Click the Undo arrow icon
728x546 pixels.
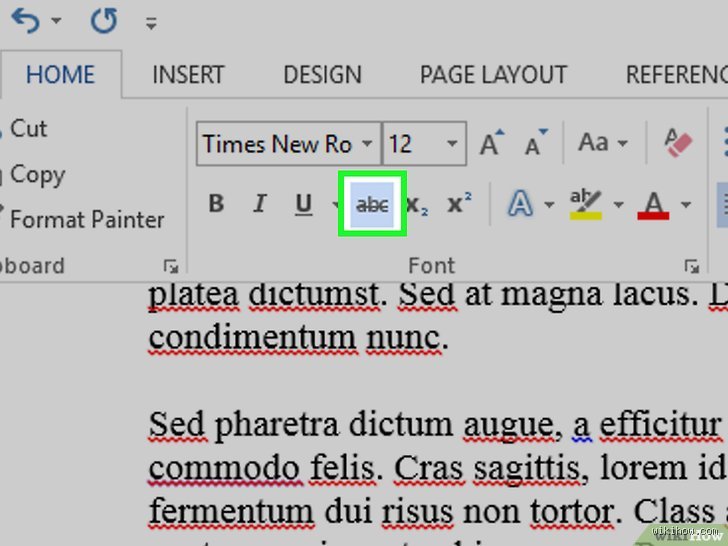pyautogui.click(x=26, y=21)
